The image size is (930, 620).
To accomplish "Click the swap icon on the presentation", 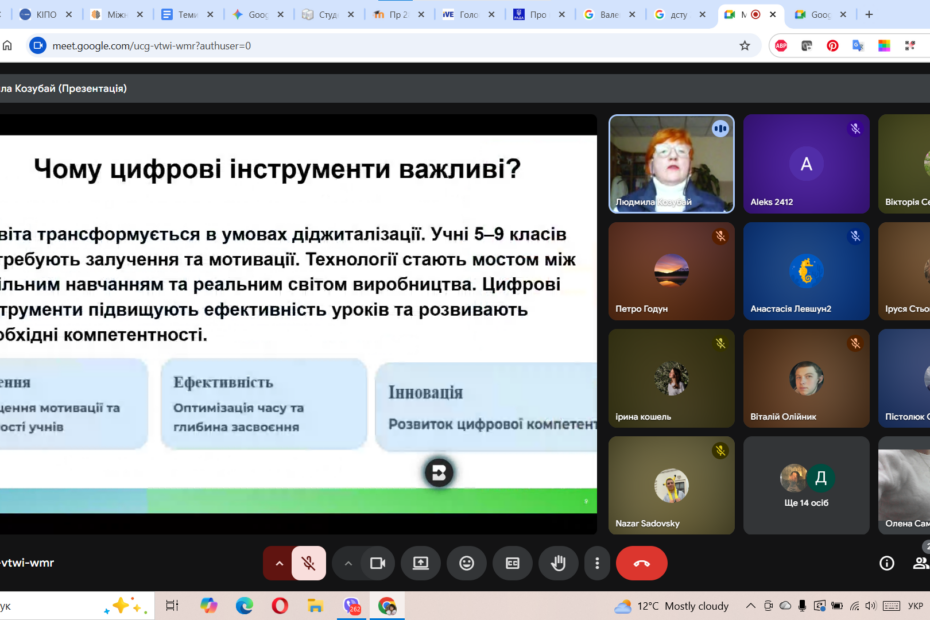I will coord(438,472).
